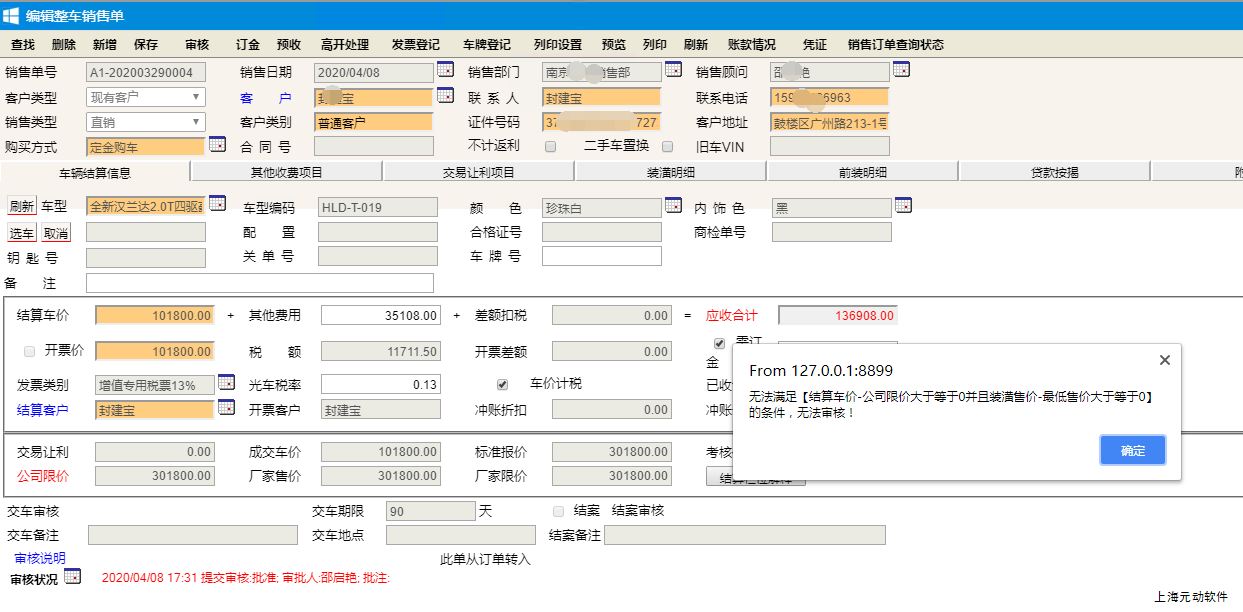Click the picker icon next to 发票类别

tap(226, 383)
